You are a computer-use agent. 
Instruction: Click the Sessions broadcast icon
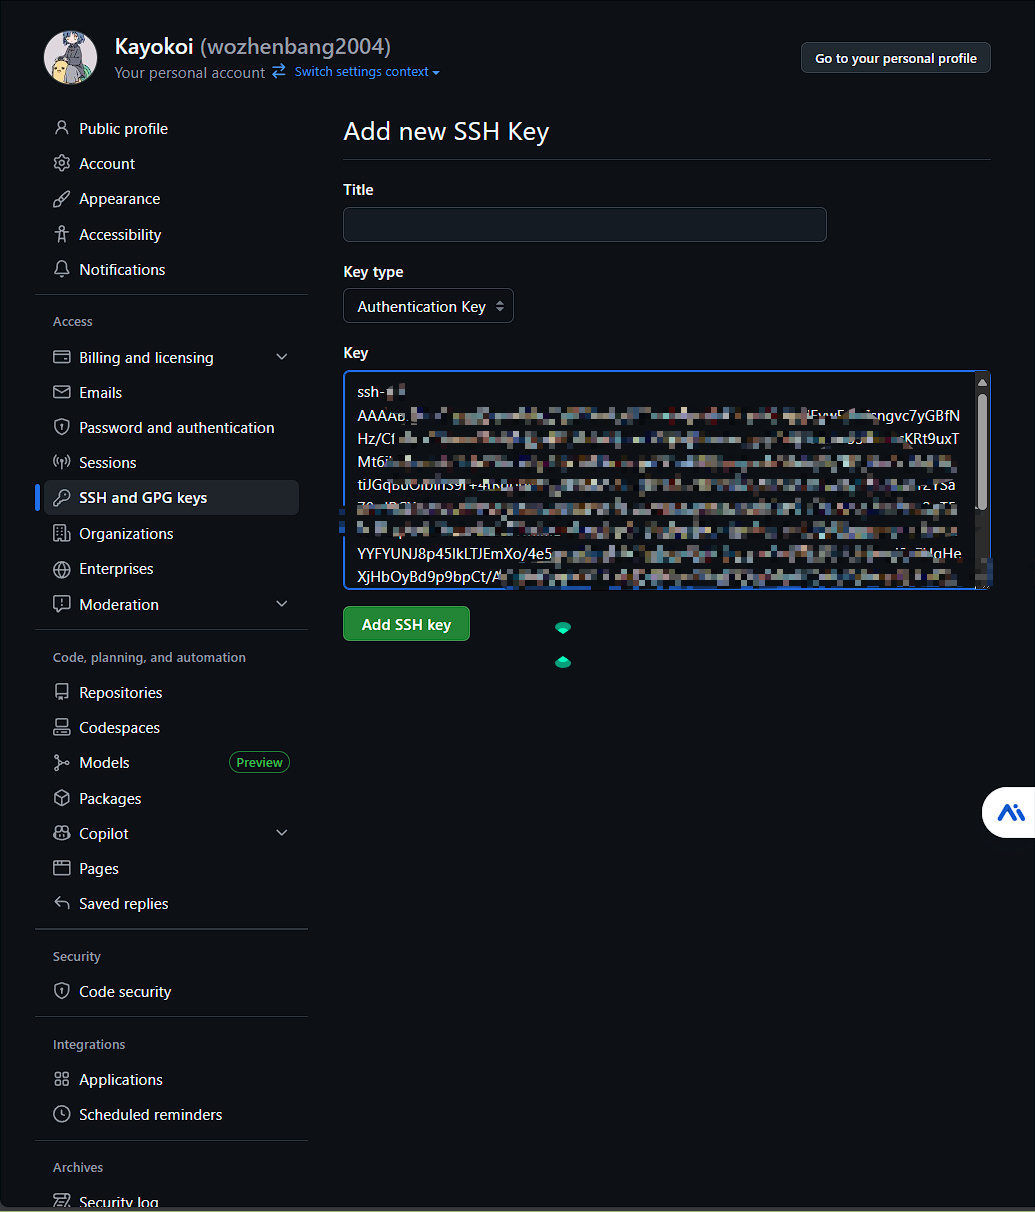click(62, 462)
